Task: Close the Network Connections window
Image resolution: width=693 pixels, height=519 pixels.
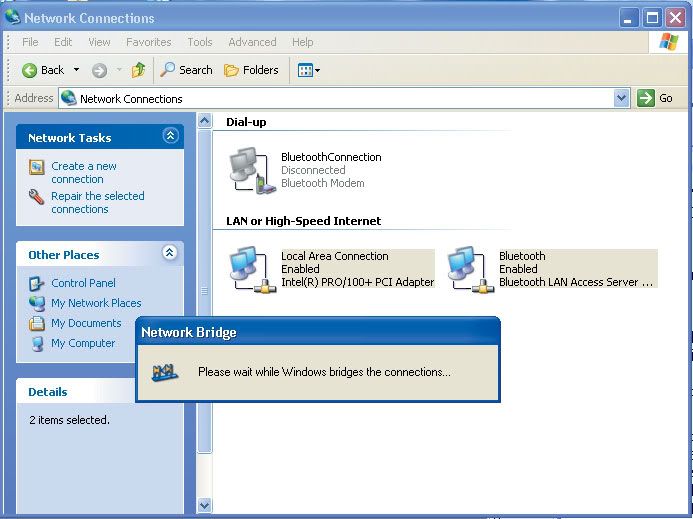Action: [675, 18]
